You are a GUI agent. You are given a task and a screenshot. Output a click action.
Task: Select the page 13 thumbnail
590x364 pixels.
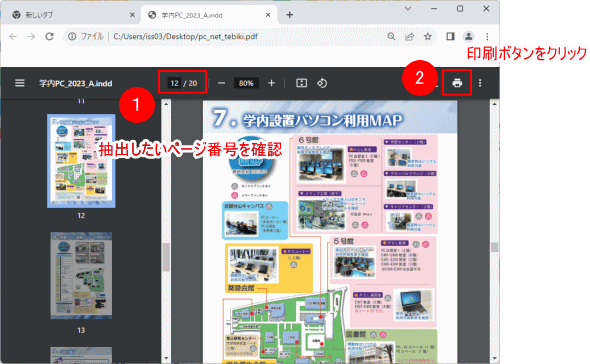click(81, 276)
